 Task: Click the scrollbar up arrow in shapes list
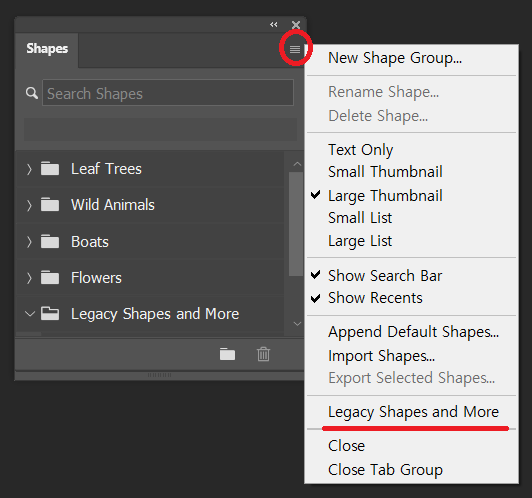pyautogui.click(x=297, y=164)
